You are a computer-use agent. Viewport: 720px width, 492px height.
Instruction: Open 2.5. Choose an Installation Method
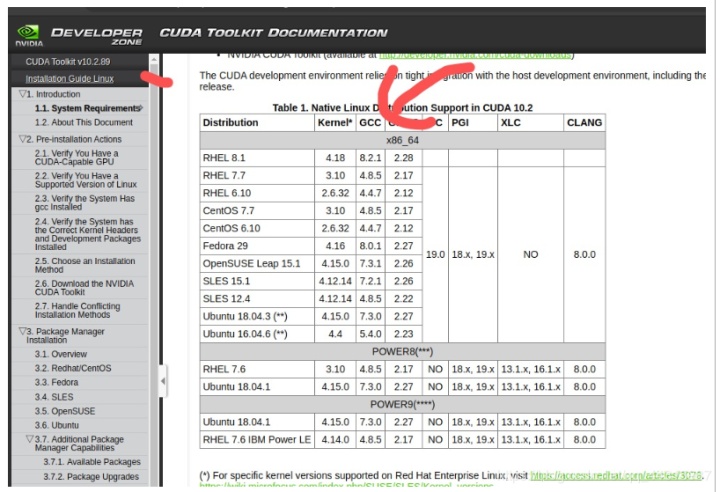tap(84, 265)
